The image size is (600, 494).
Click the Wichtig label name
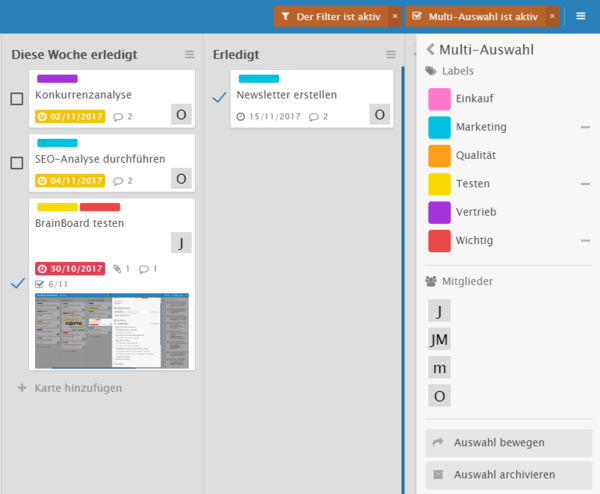(474, 240)
